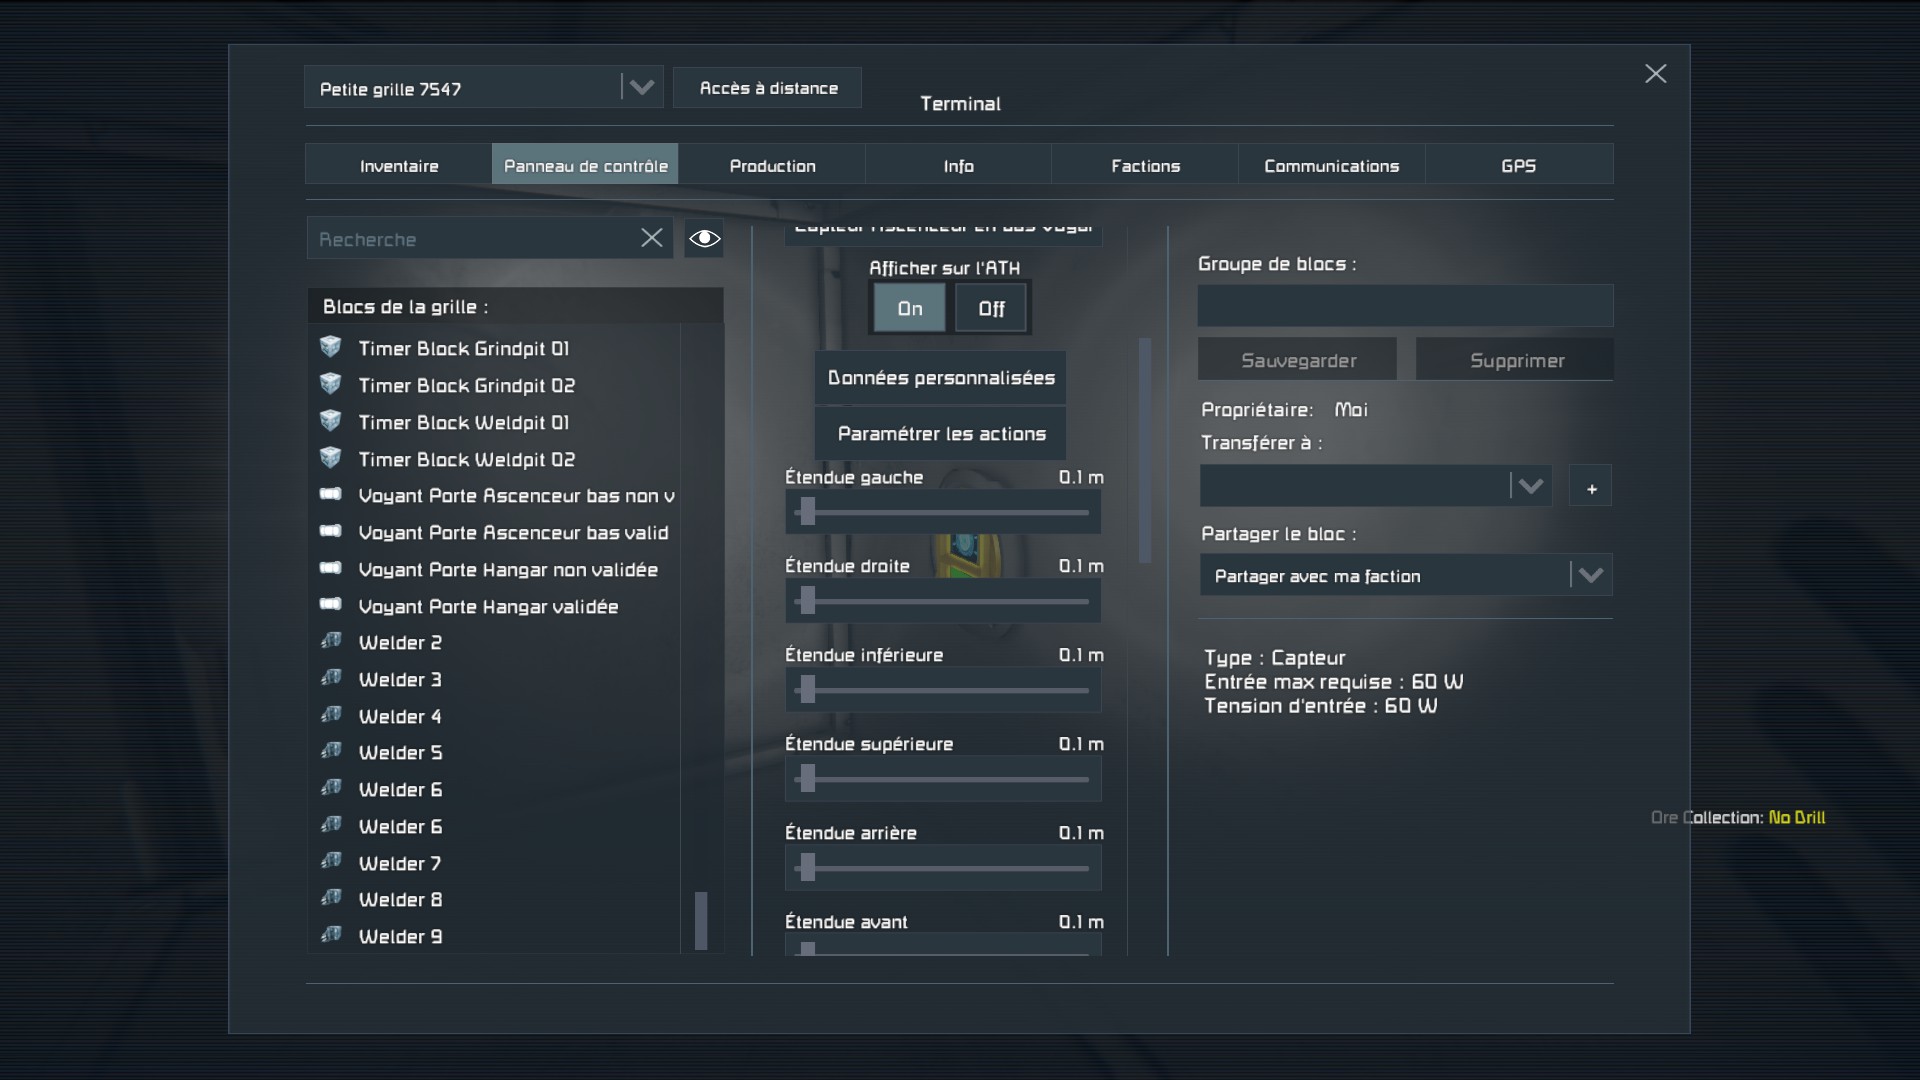1920x1080 pixels.
Task: Click the cube icon beside Timer Block Grindpit 01
Action: (x=331, y=347)
